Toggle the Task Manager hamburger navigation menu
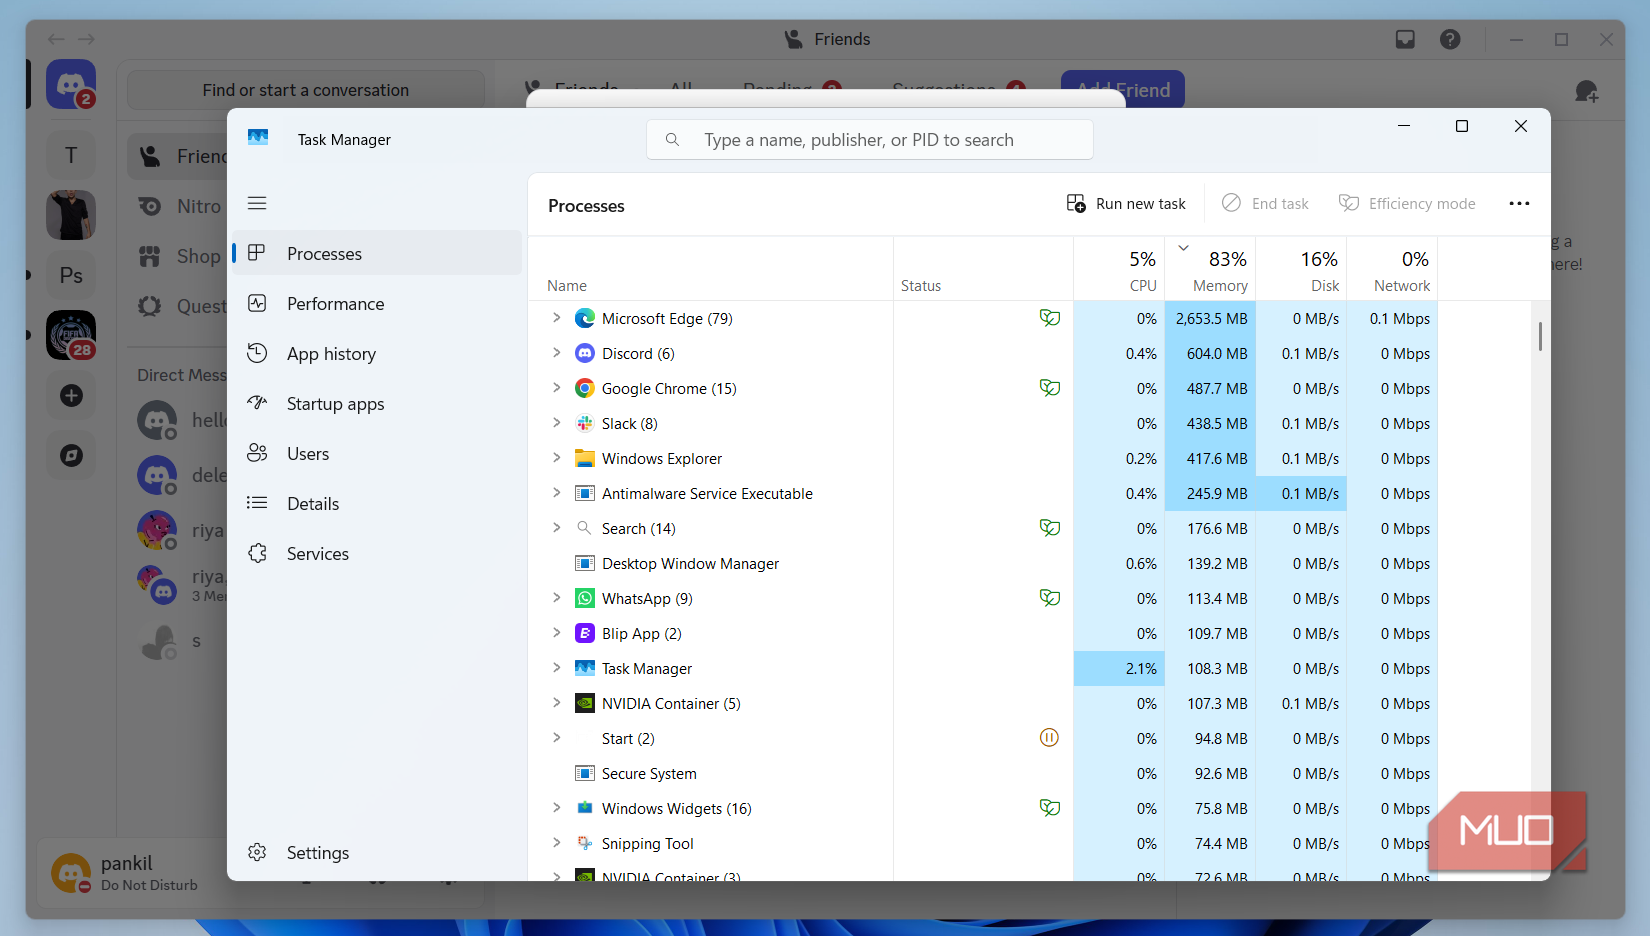This screenshot has height=936, width=1650. (x=257, y=203)
